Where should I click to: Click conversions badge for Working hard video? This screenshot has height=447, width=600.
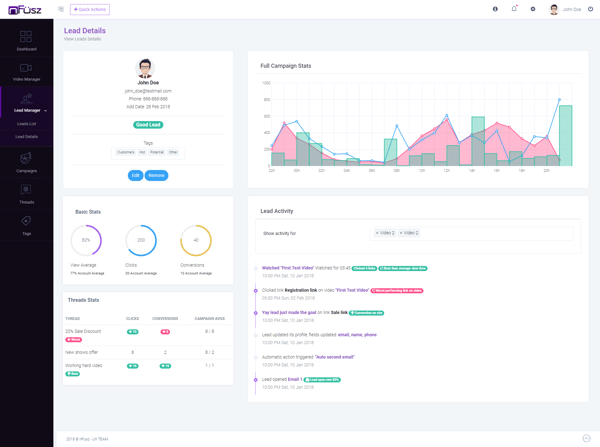pyautogui.click(x=165, y=366)
